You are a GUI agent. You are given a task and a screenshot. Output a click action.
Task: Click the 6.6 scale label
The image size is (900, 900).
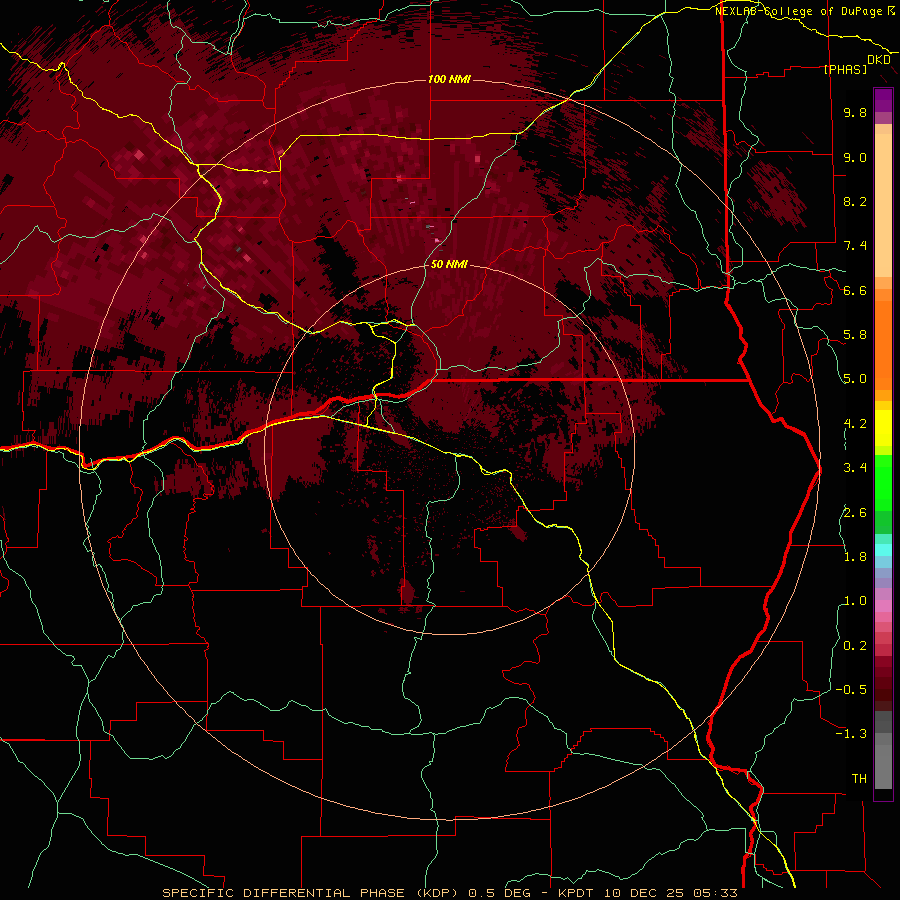pyautogui.click(x=855, y=290)
